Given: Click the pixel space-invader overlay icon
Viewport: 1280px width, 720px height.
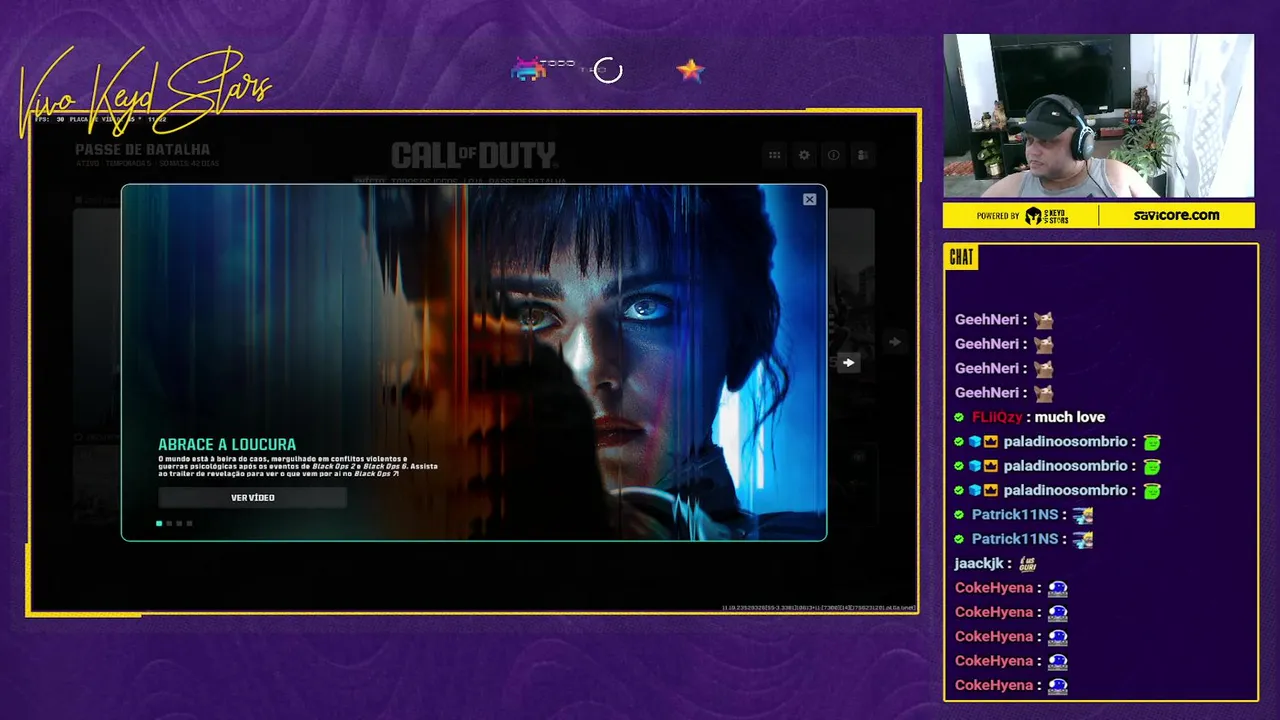Looking at the screenshot, I should pos(528,69).
